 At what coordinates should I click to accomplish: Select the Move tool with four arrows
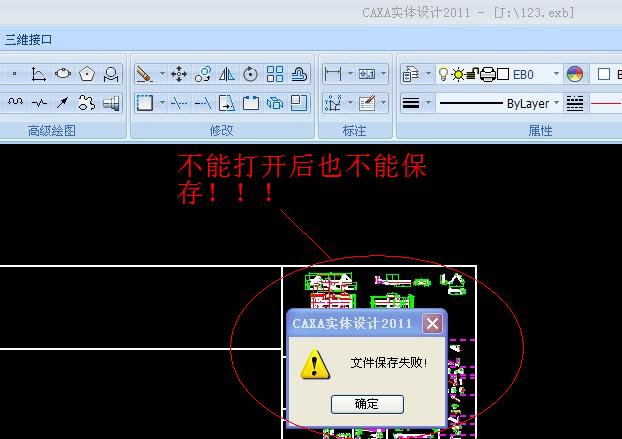[x=179, y=74]
